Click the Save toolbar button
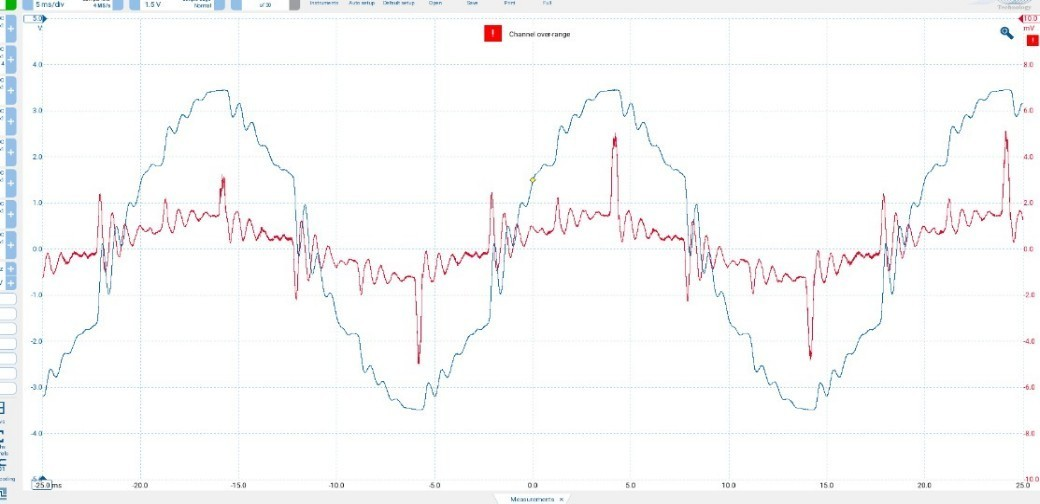The height and width of the screenshot is (504, 1040). click(x=472, y=3)
